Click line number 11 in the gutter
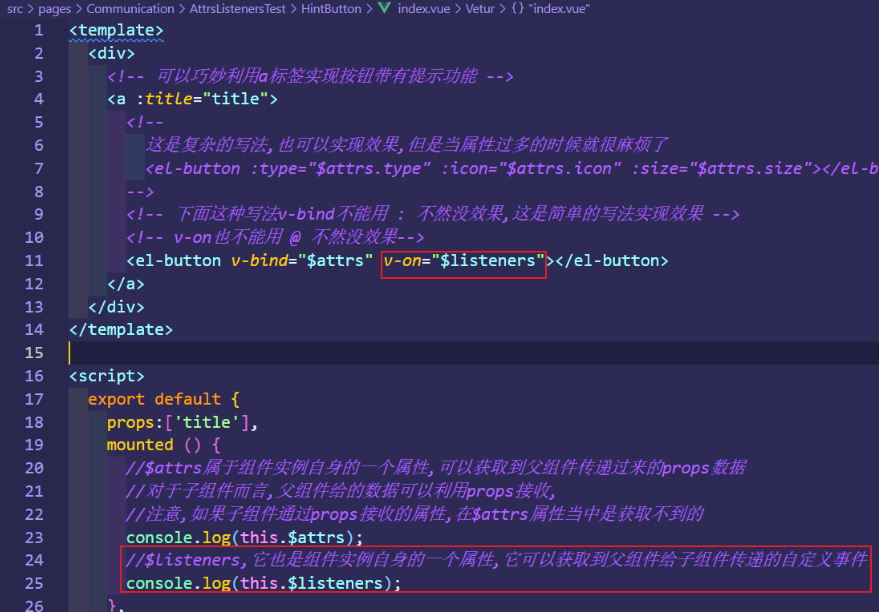The image size is (879, 612). pyautogui.click(x=34, y=261)
